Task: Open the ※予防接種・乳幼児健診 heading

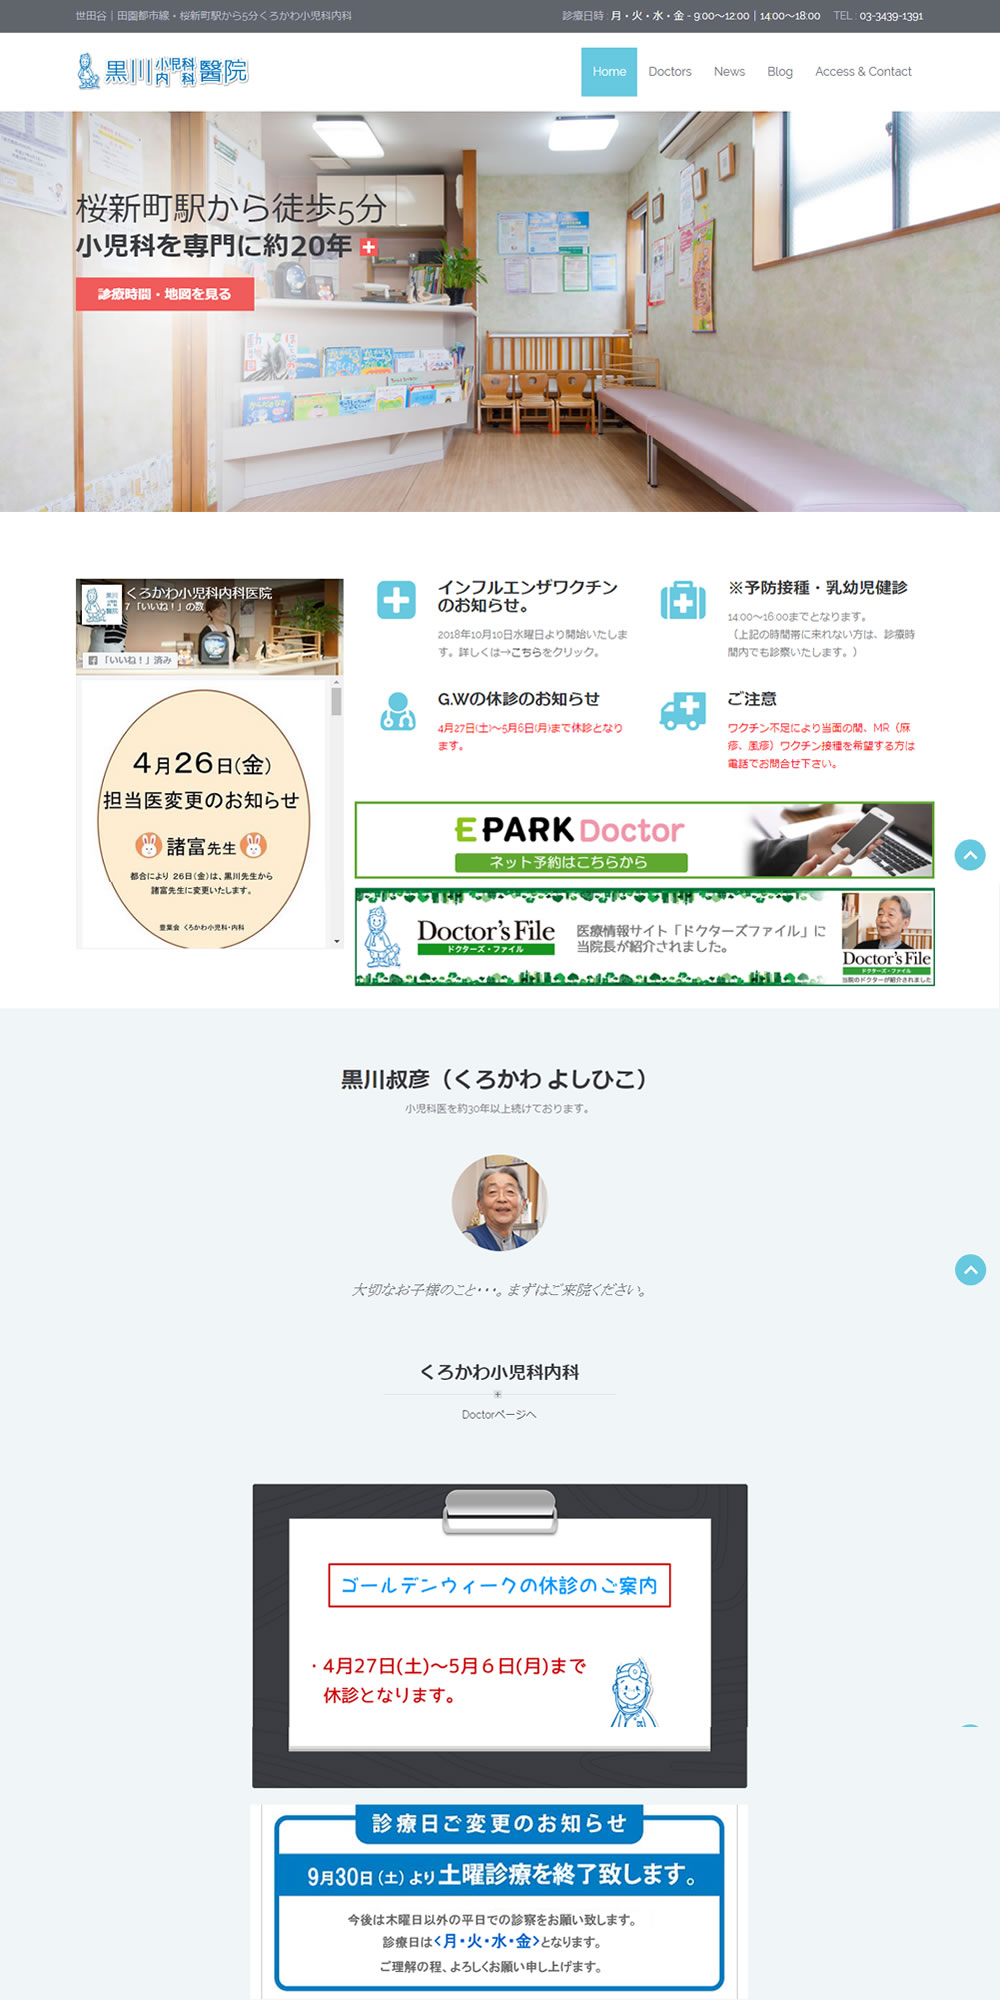Action: click(x=817, y=588)
